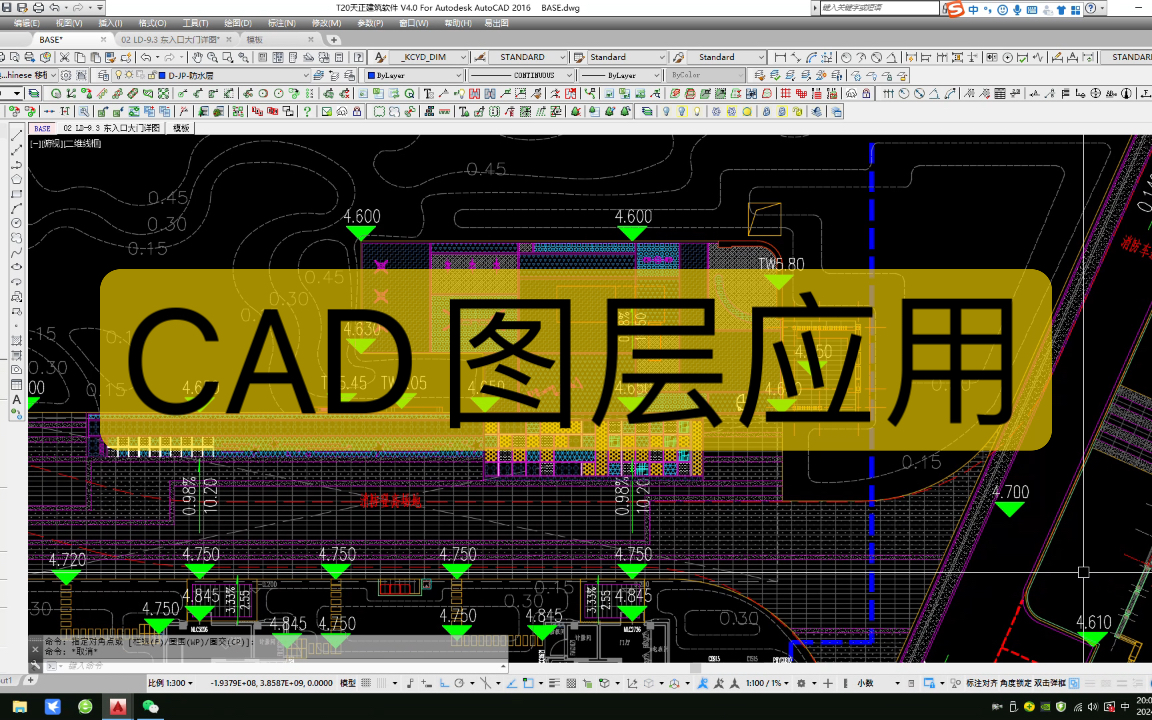Click the 模型 button at the bottom
Image resolution: width=1152 pixels, height=720 pixels.
tap(347, 681)
